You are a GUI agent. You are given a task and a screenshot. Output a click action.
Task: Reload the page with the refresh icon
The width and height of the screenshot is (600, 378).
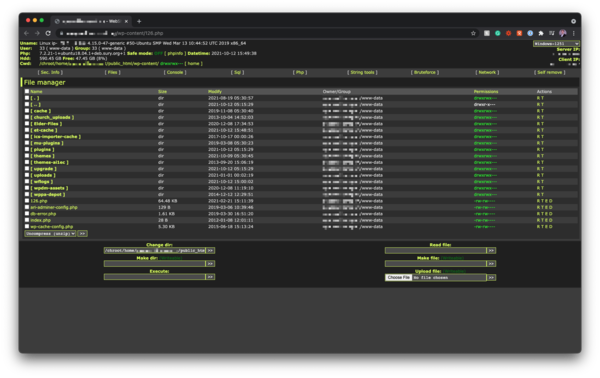tap(48, 33)
